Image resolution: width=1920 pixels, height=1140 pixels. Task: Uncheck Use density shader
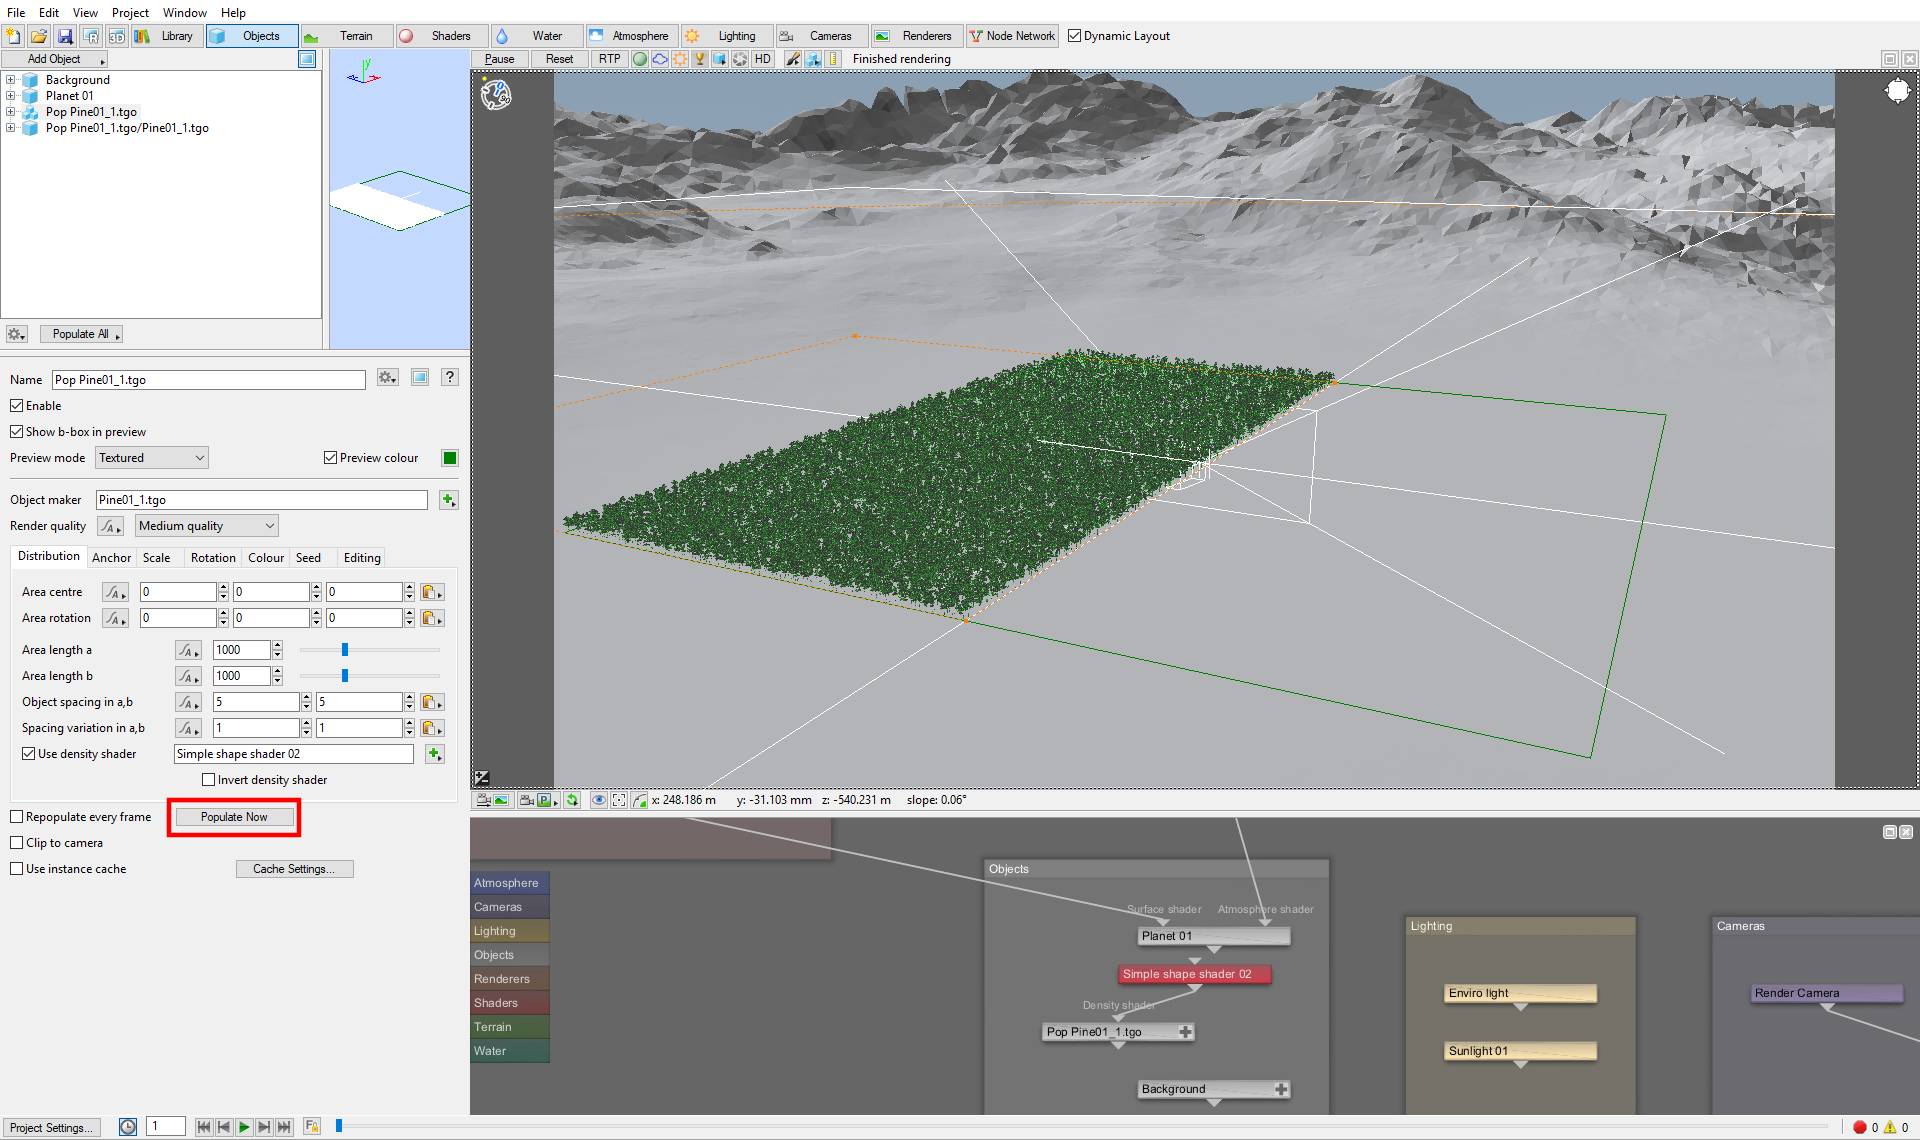tap(29, 754)
